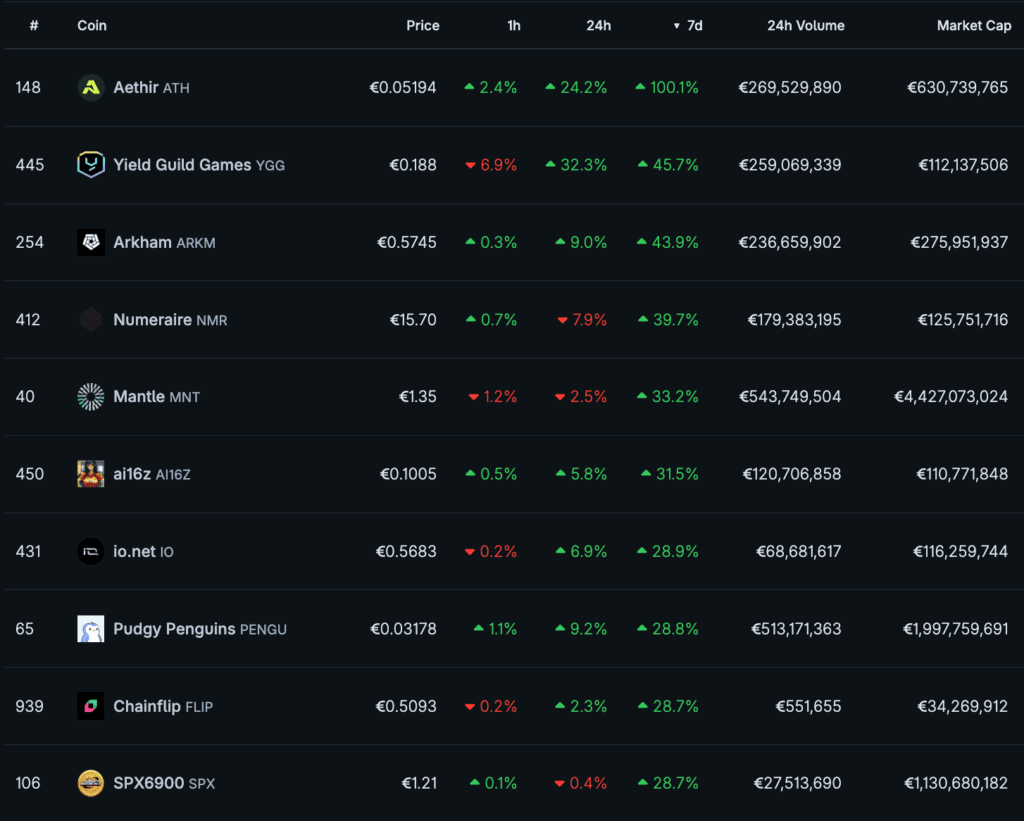Click Pudgy Penguins price €0.03178
The width and height of the screenshot is (1024, 821).
[x=403, y=629]
